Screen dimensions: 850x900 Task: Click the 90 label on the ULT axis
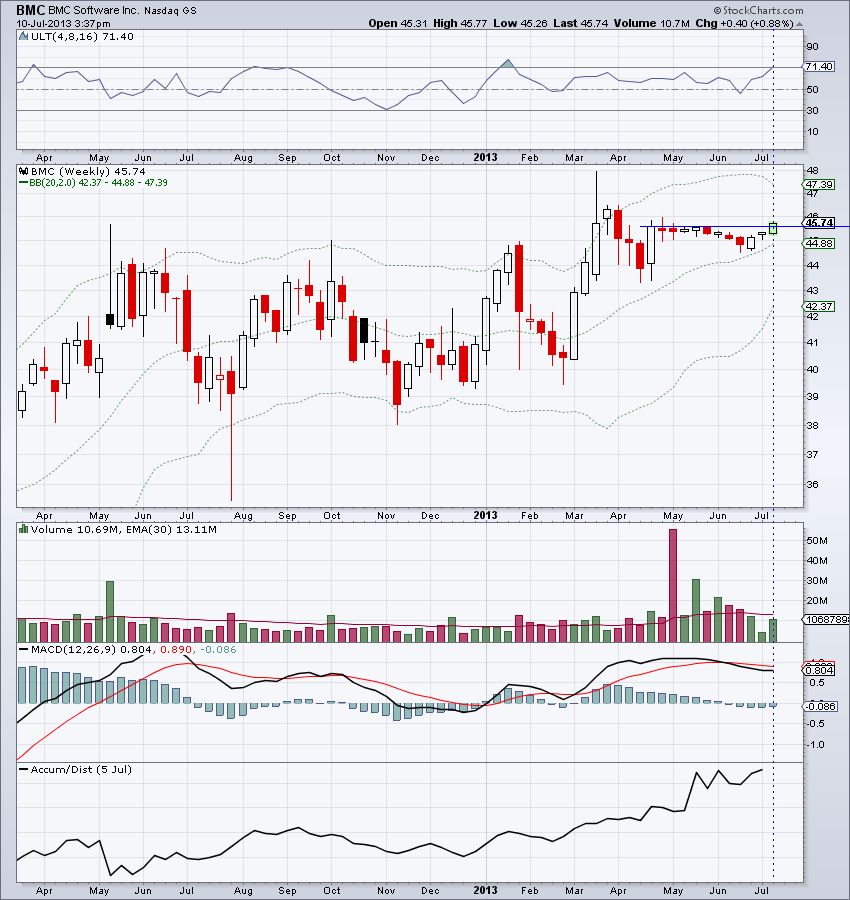pos(812,46)
